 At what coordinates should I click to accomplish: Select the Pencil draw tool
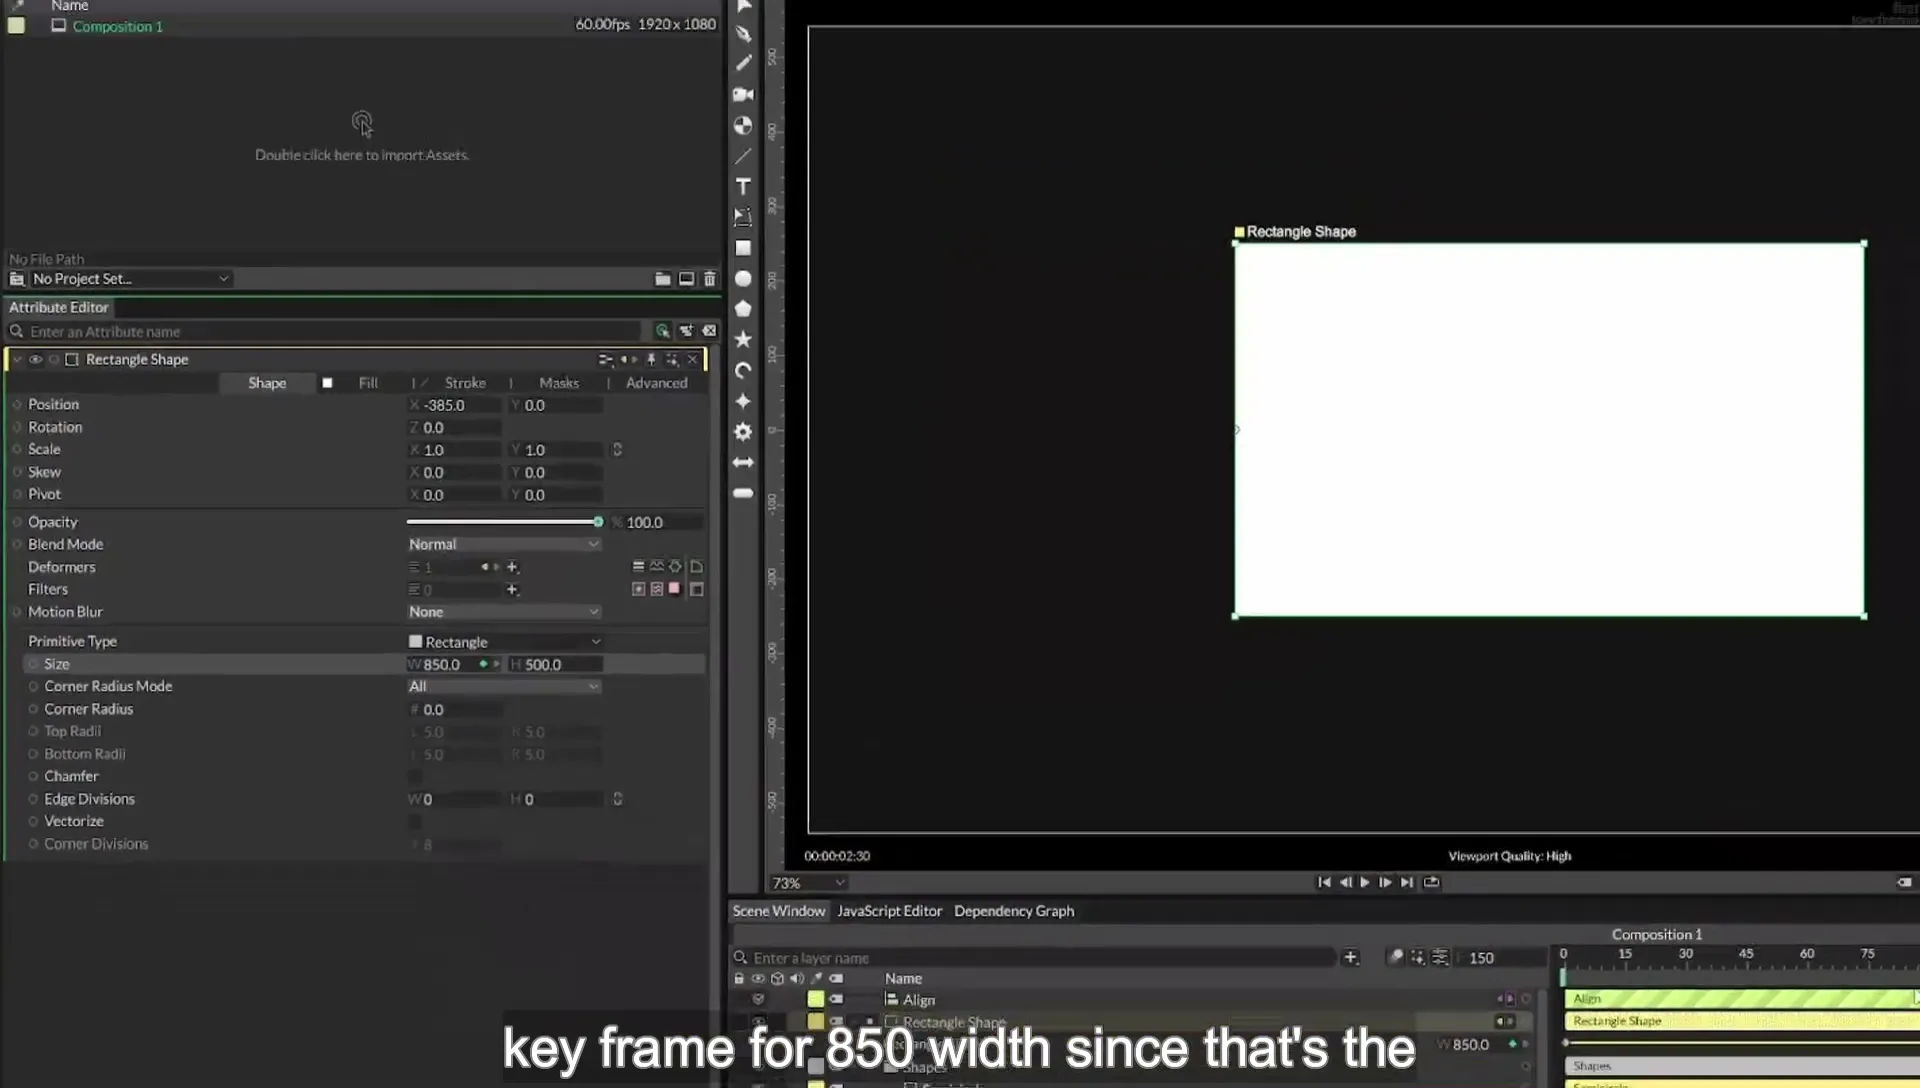coord(743,63)
